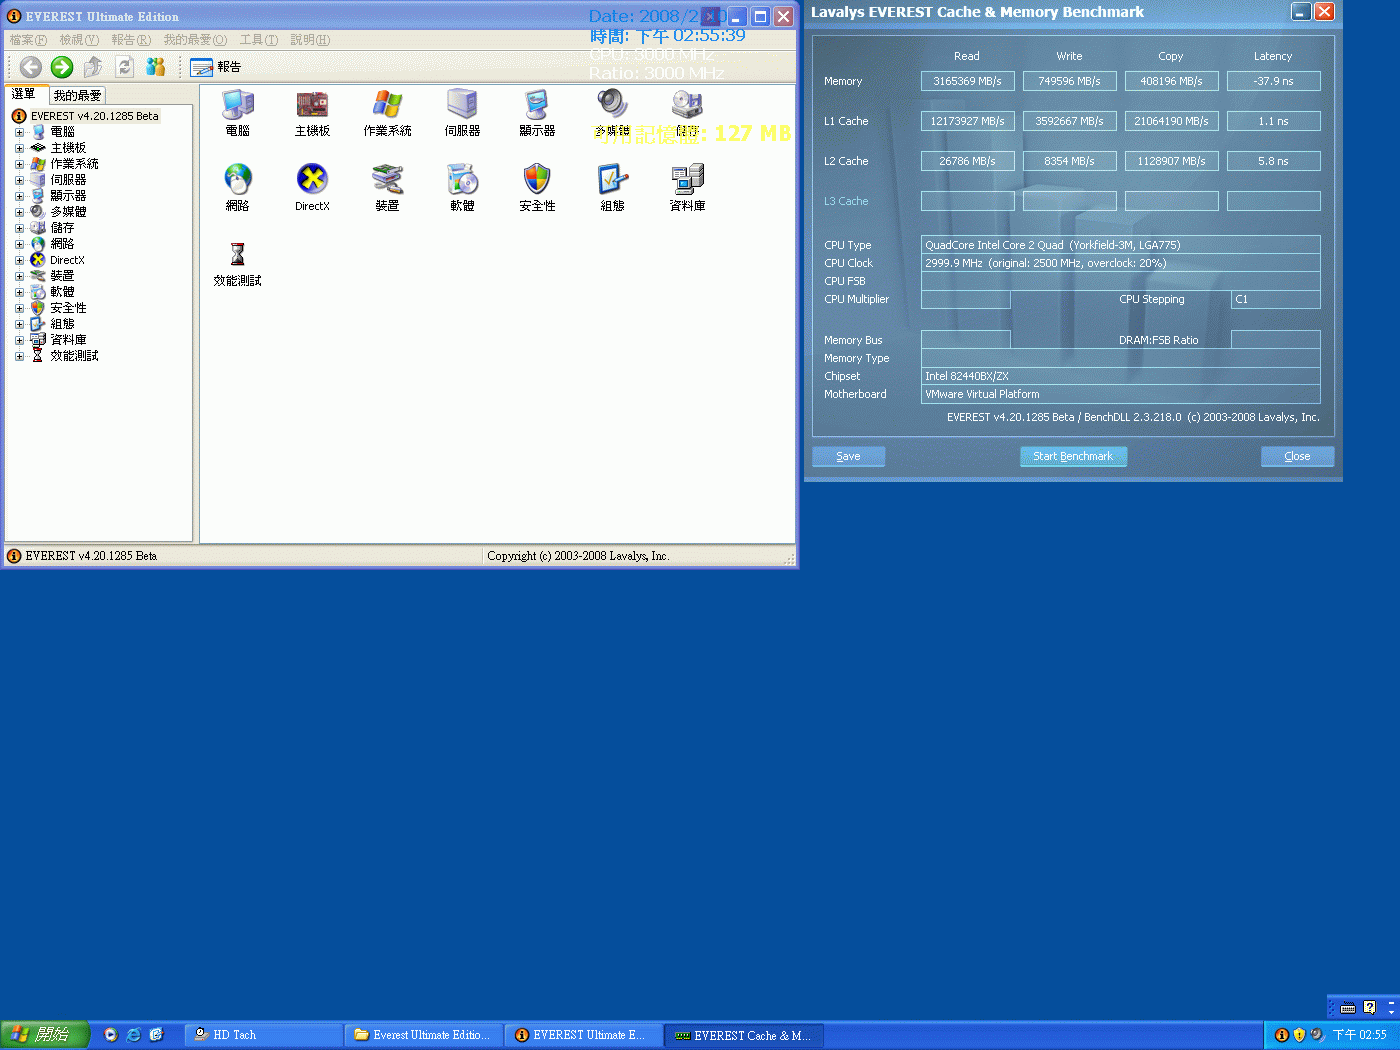This screenshot has height=1050, width=1400.
Task: Open the 我的最愛(O) menu
Action: pyautogui.click(x=195, y=40)
